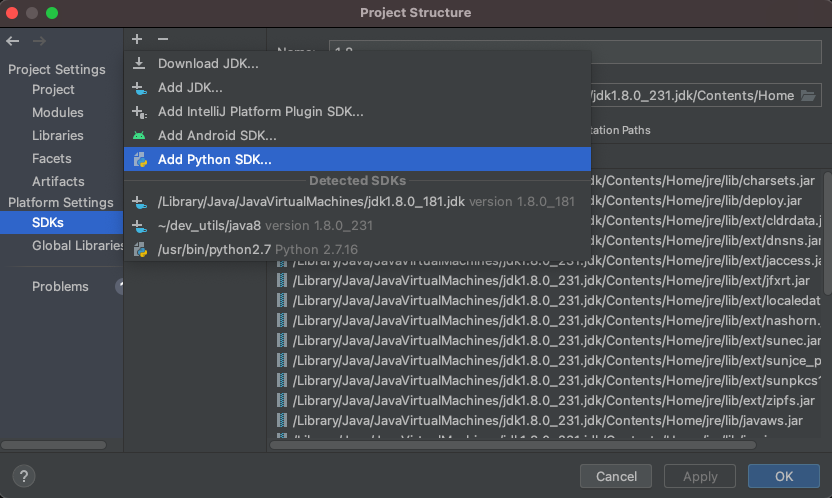Switch to the Documentation Paths tab
This screenshot has width=832, height=498.
[x=620, y=130]
